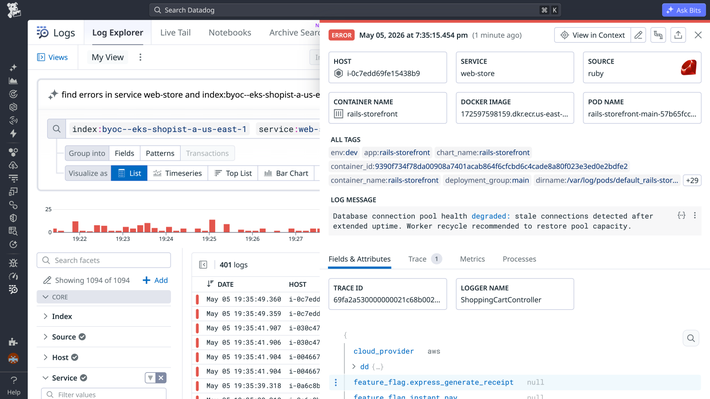Show the +29 more tags
Screen dimensions: 710x399
[x=692, y=180]
